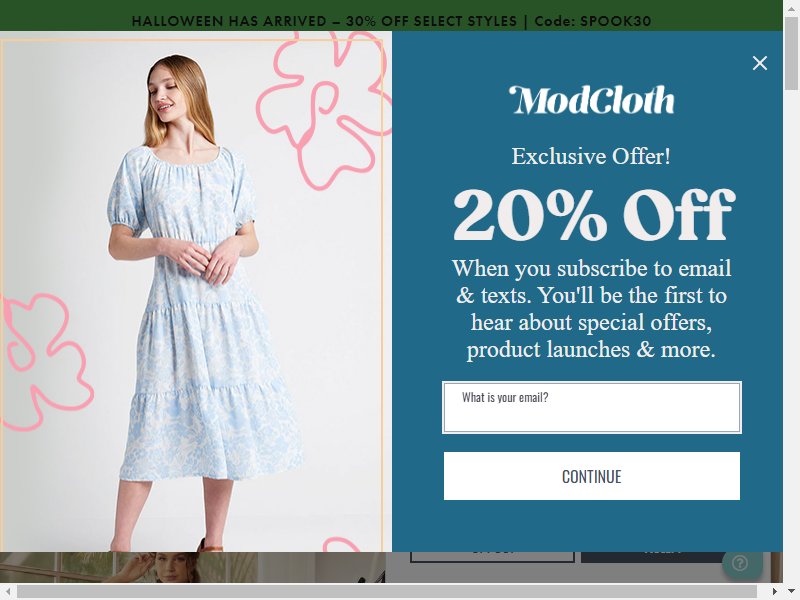Click the horizontal scrollbar right arrow

[776, 592]
